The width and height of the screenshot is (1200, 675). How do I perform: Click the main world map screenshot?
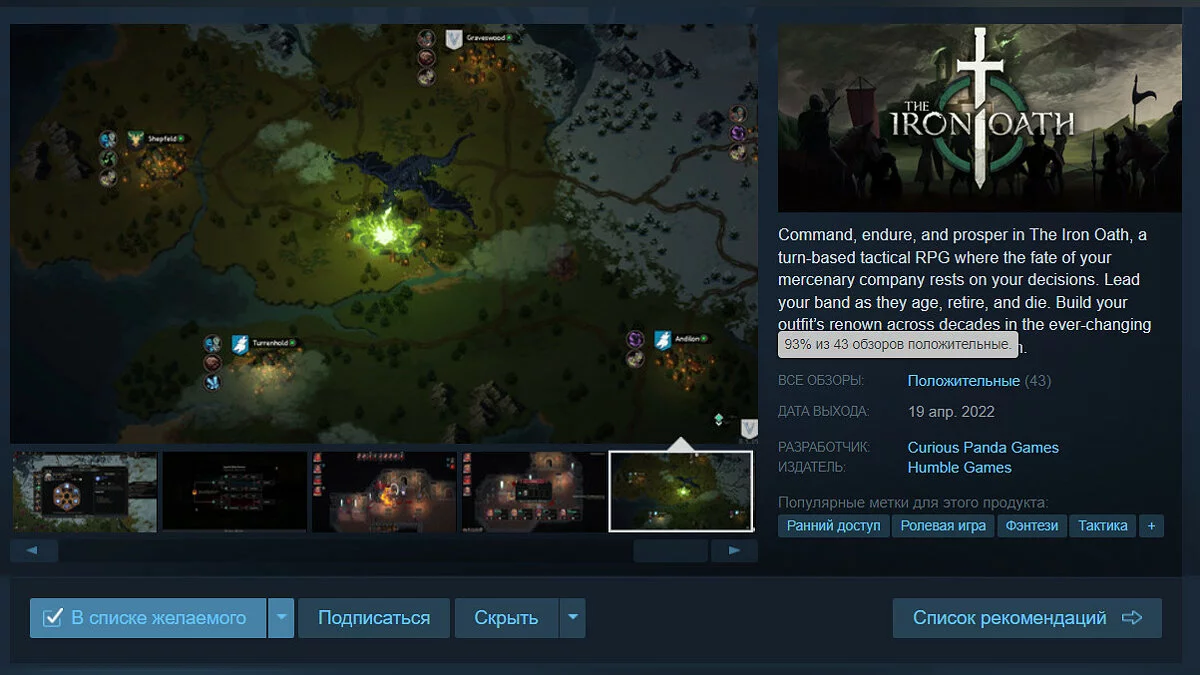click(384, 234)
